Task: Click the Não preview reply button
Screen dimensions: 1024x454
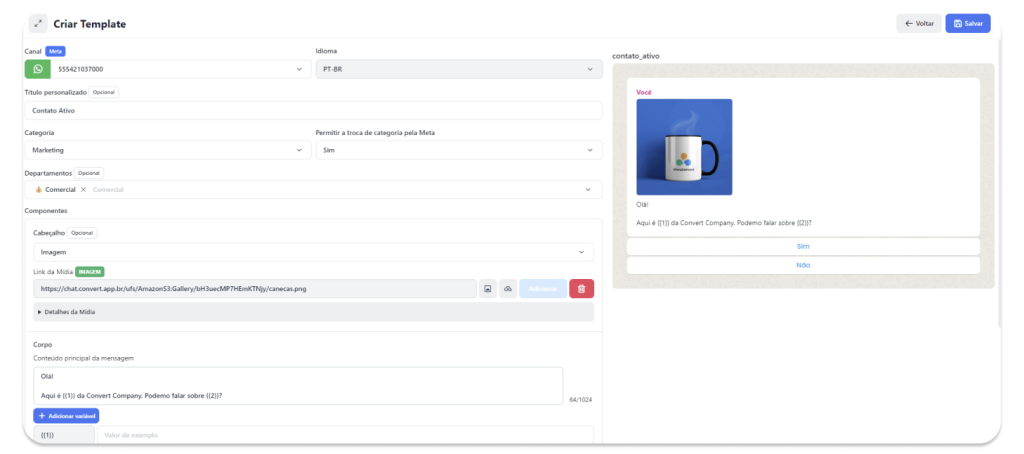Action: (x=803, y=265)
